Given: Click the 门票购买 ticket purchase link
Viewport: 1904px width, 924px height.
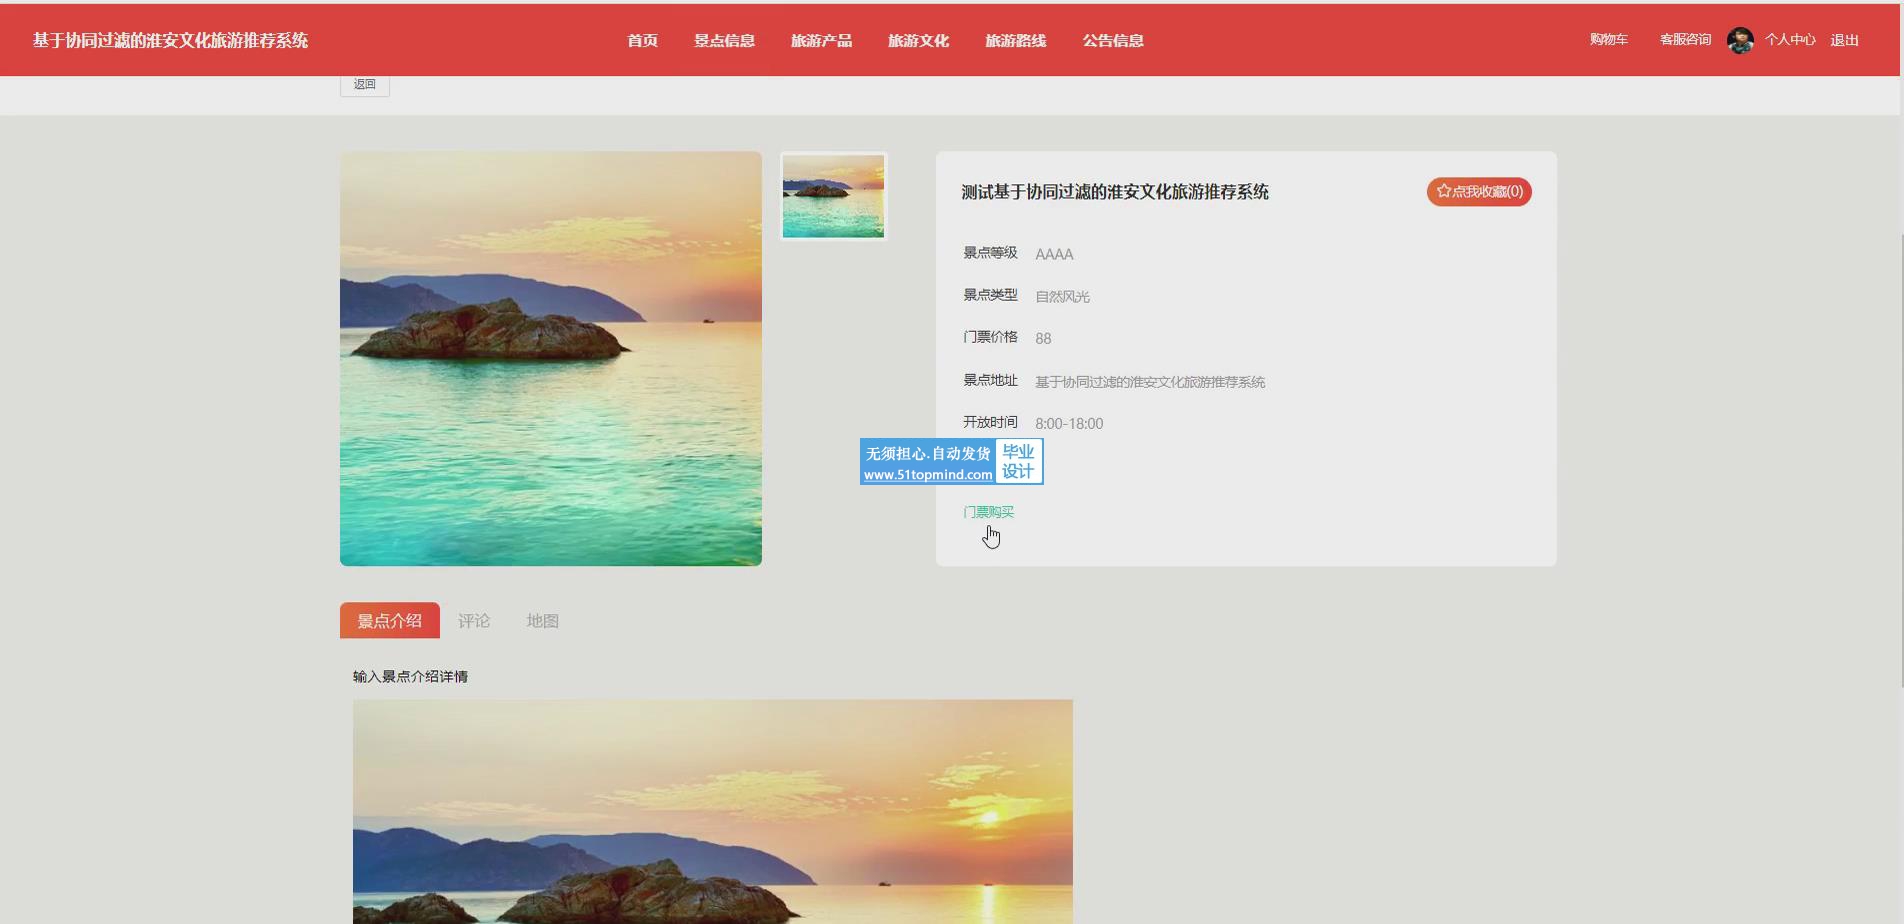Looking at the screenshot, I should [988, 511].
